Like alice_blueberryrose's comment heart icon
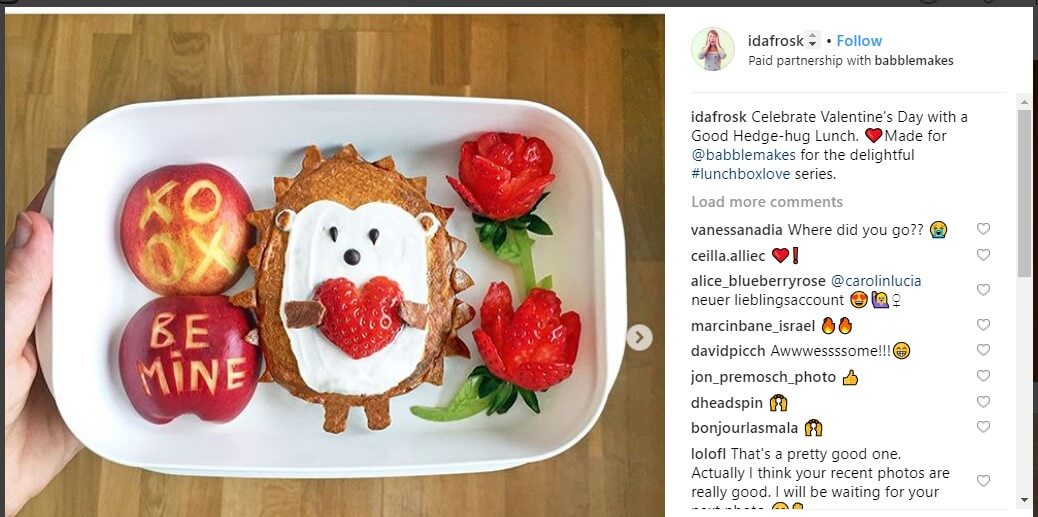 (x=983, y=290)
